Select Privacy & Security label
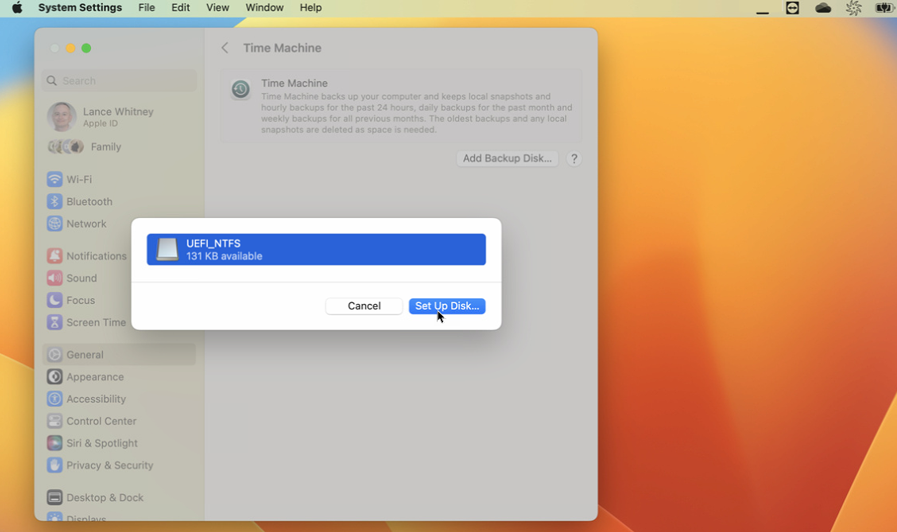 pos(110,465)
